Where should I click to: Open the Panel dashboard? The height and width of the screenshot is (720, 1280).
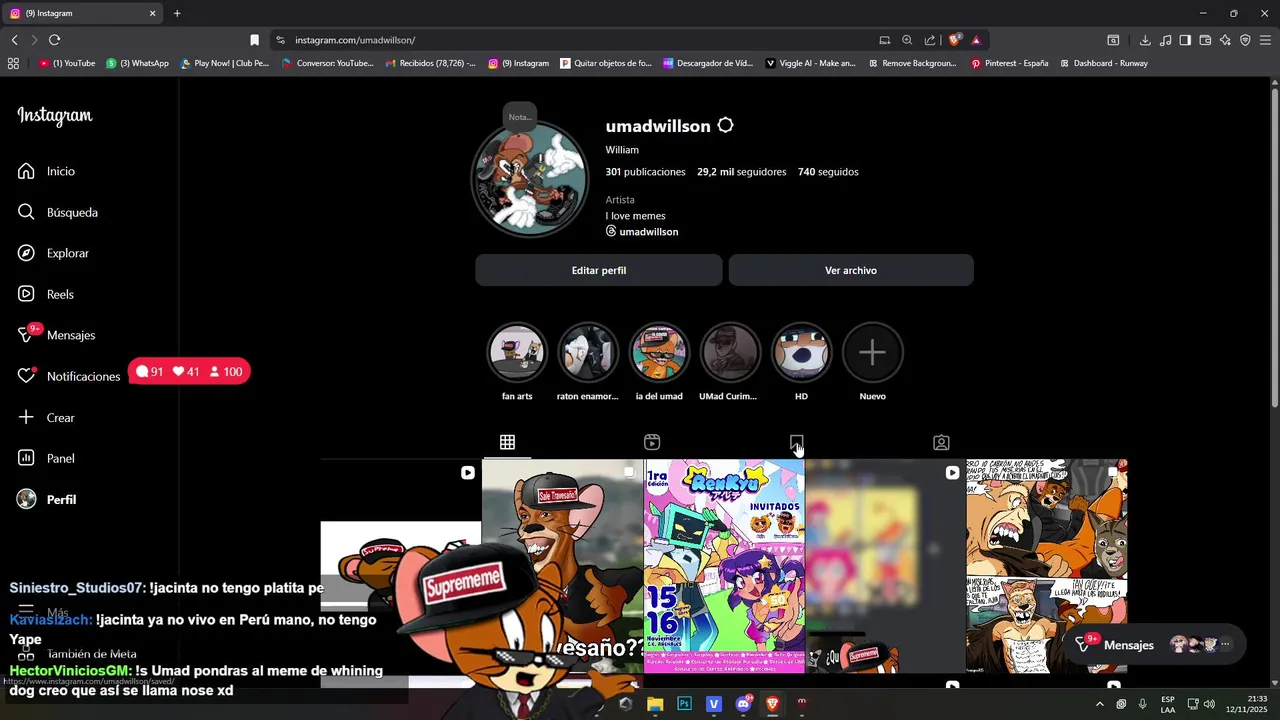pos(47,458)
